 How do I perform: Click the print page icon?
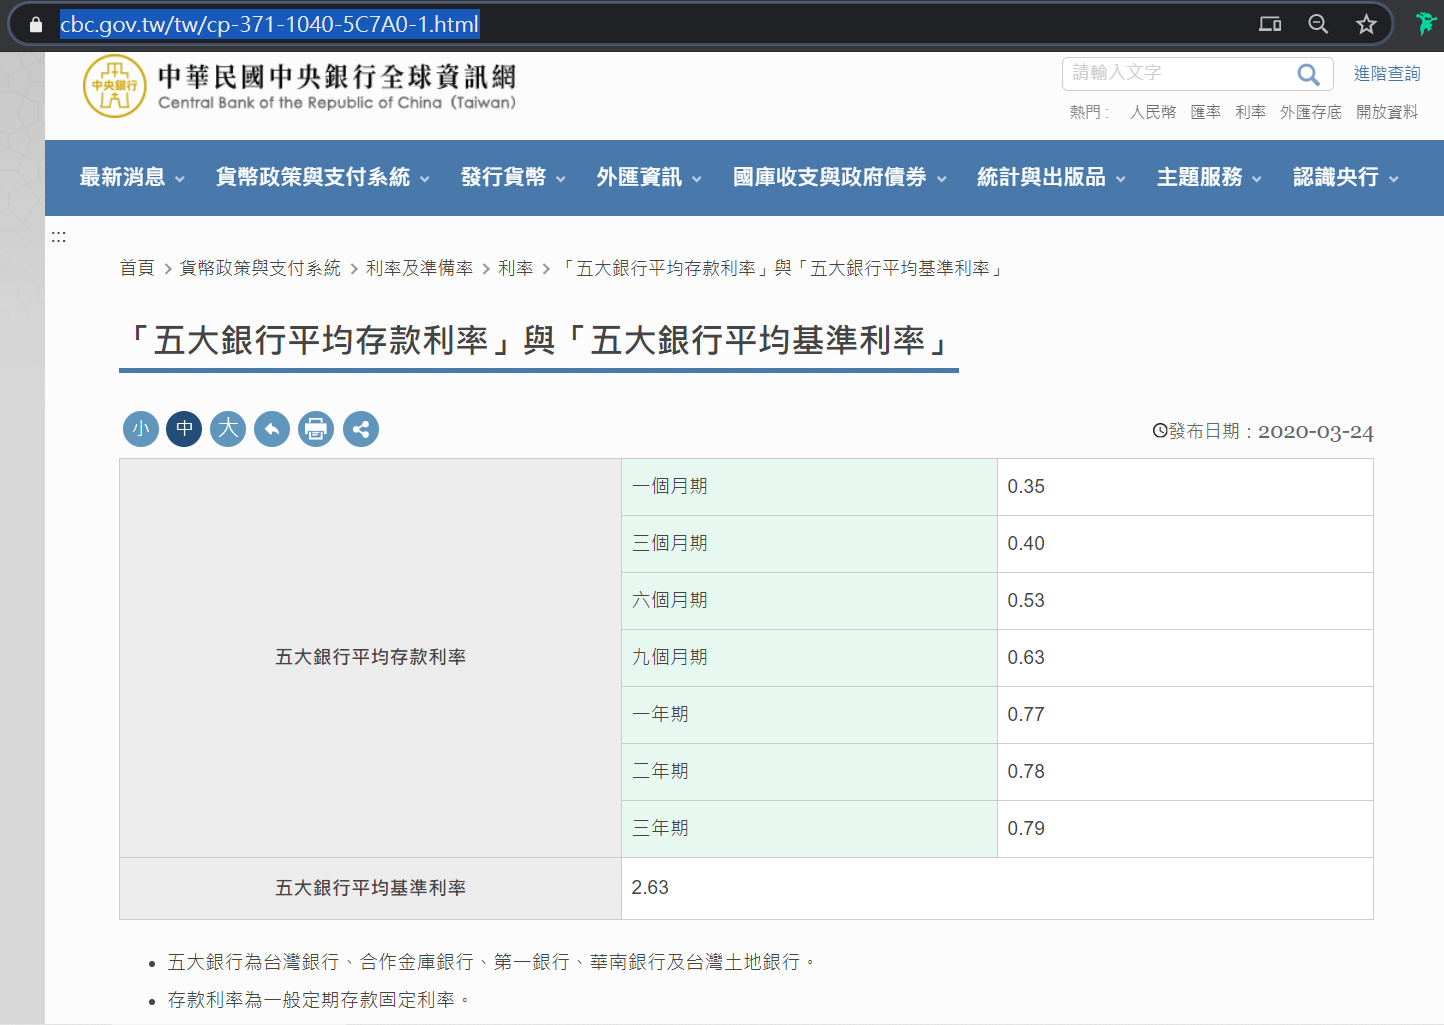coord(316,429)
